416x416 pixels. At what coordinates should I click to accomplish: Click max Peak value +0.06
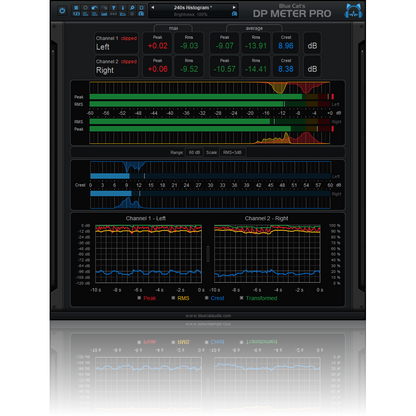pyautogui.click(x=158, y=69)
